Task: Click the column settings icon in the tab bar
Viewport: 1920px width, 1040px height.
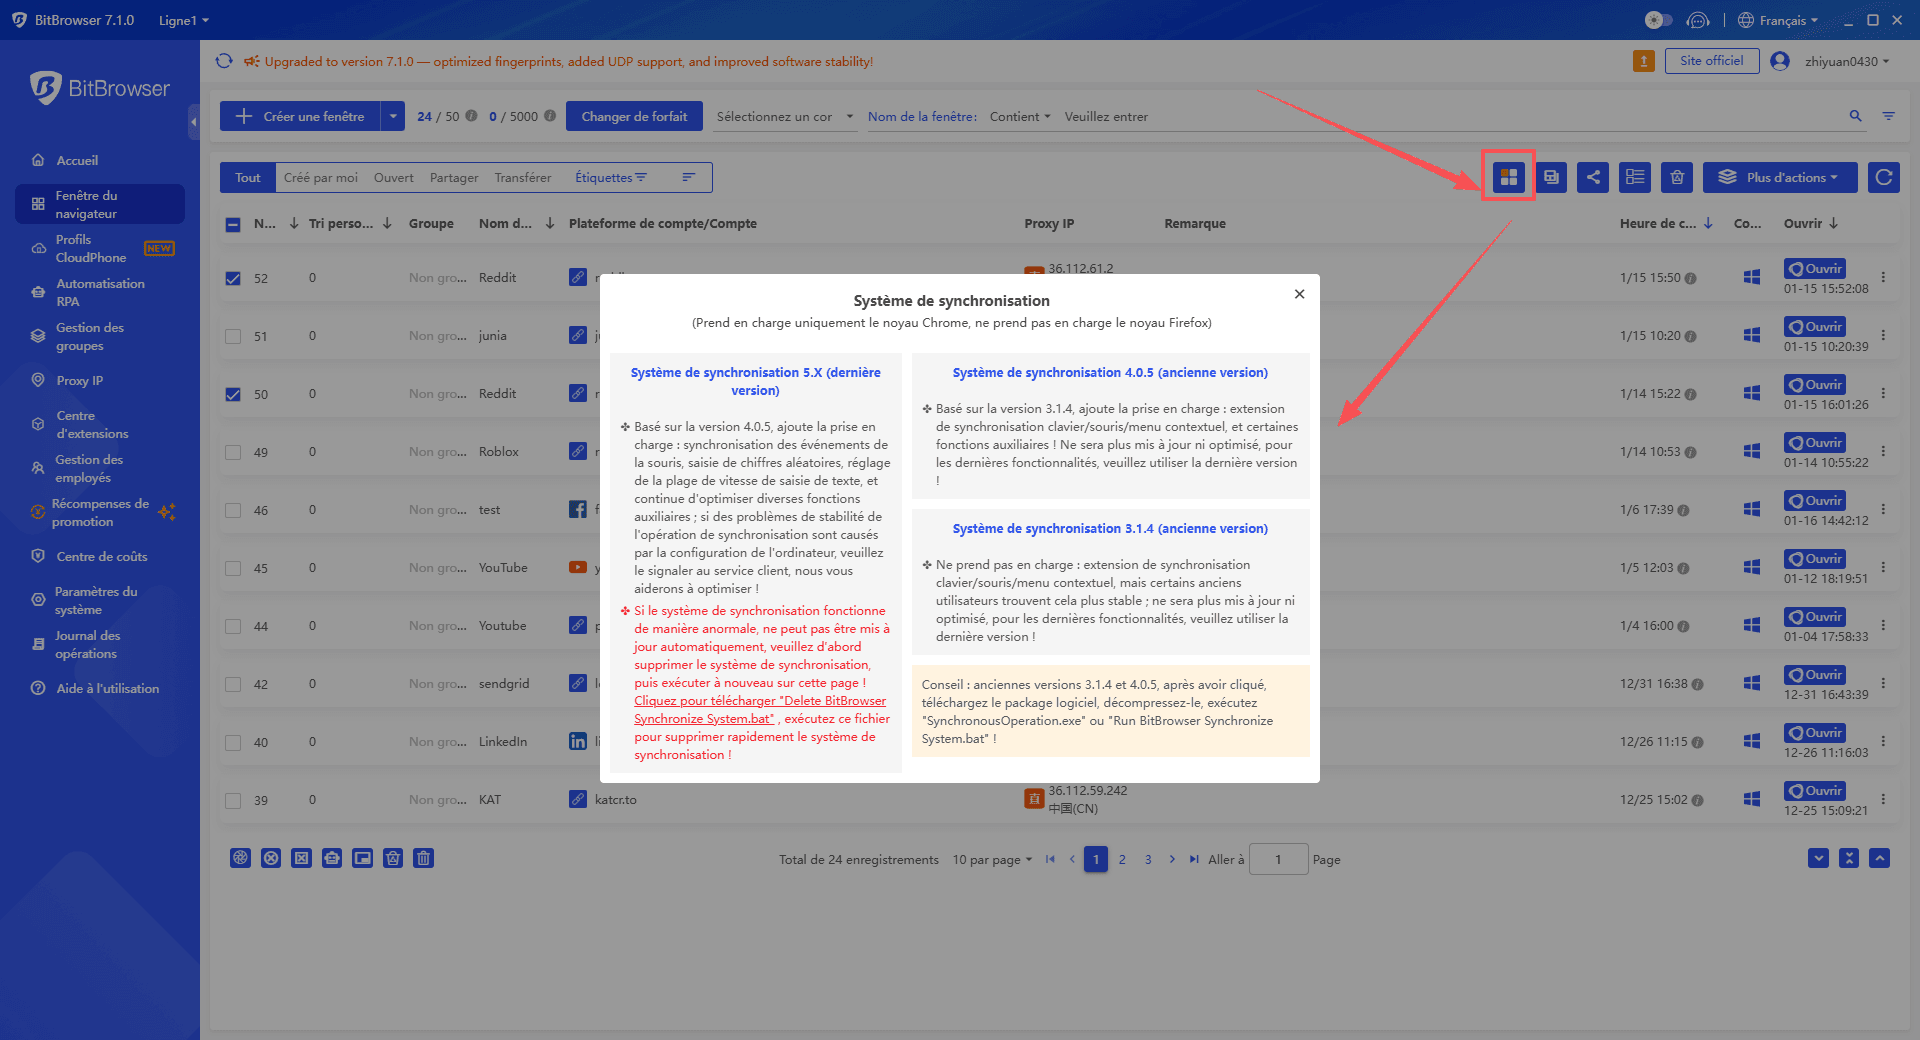Action: coord(688,177)
